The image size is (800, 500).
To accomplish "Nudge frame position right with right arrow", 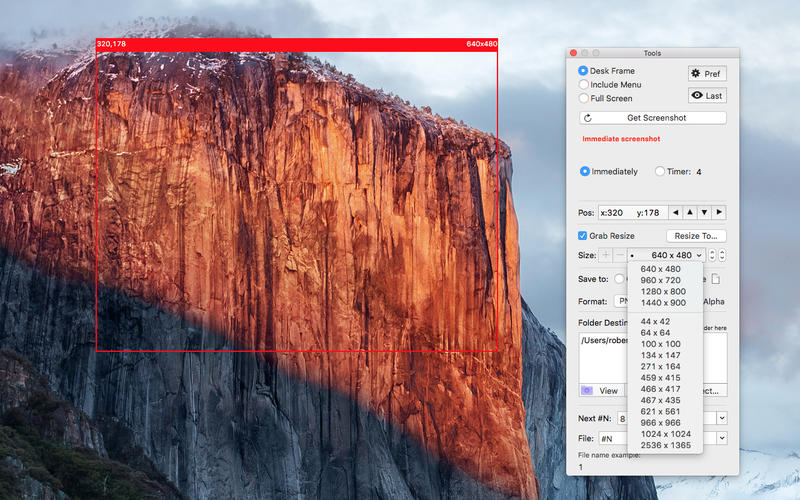I will (718, 213).
